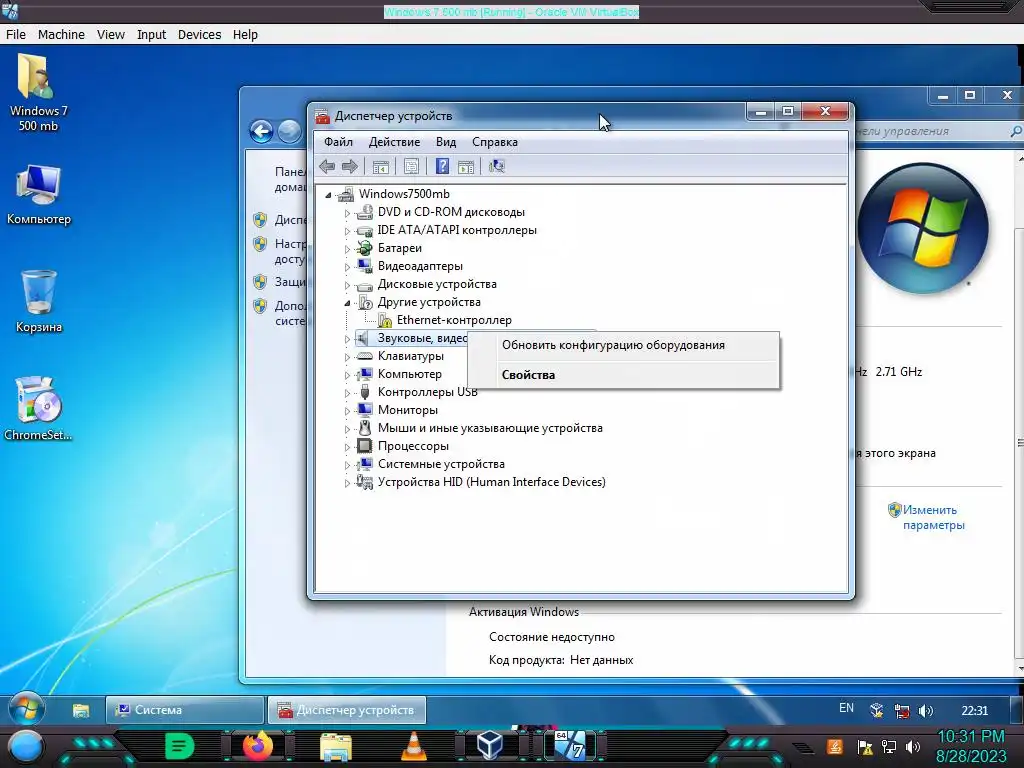Collapse the Windows7500mb root node
This screenshot has height=768, width=1024.
(x=328, y=195)
